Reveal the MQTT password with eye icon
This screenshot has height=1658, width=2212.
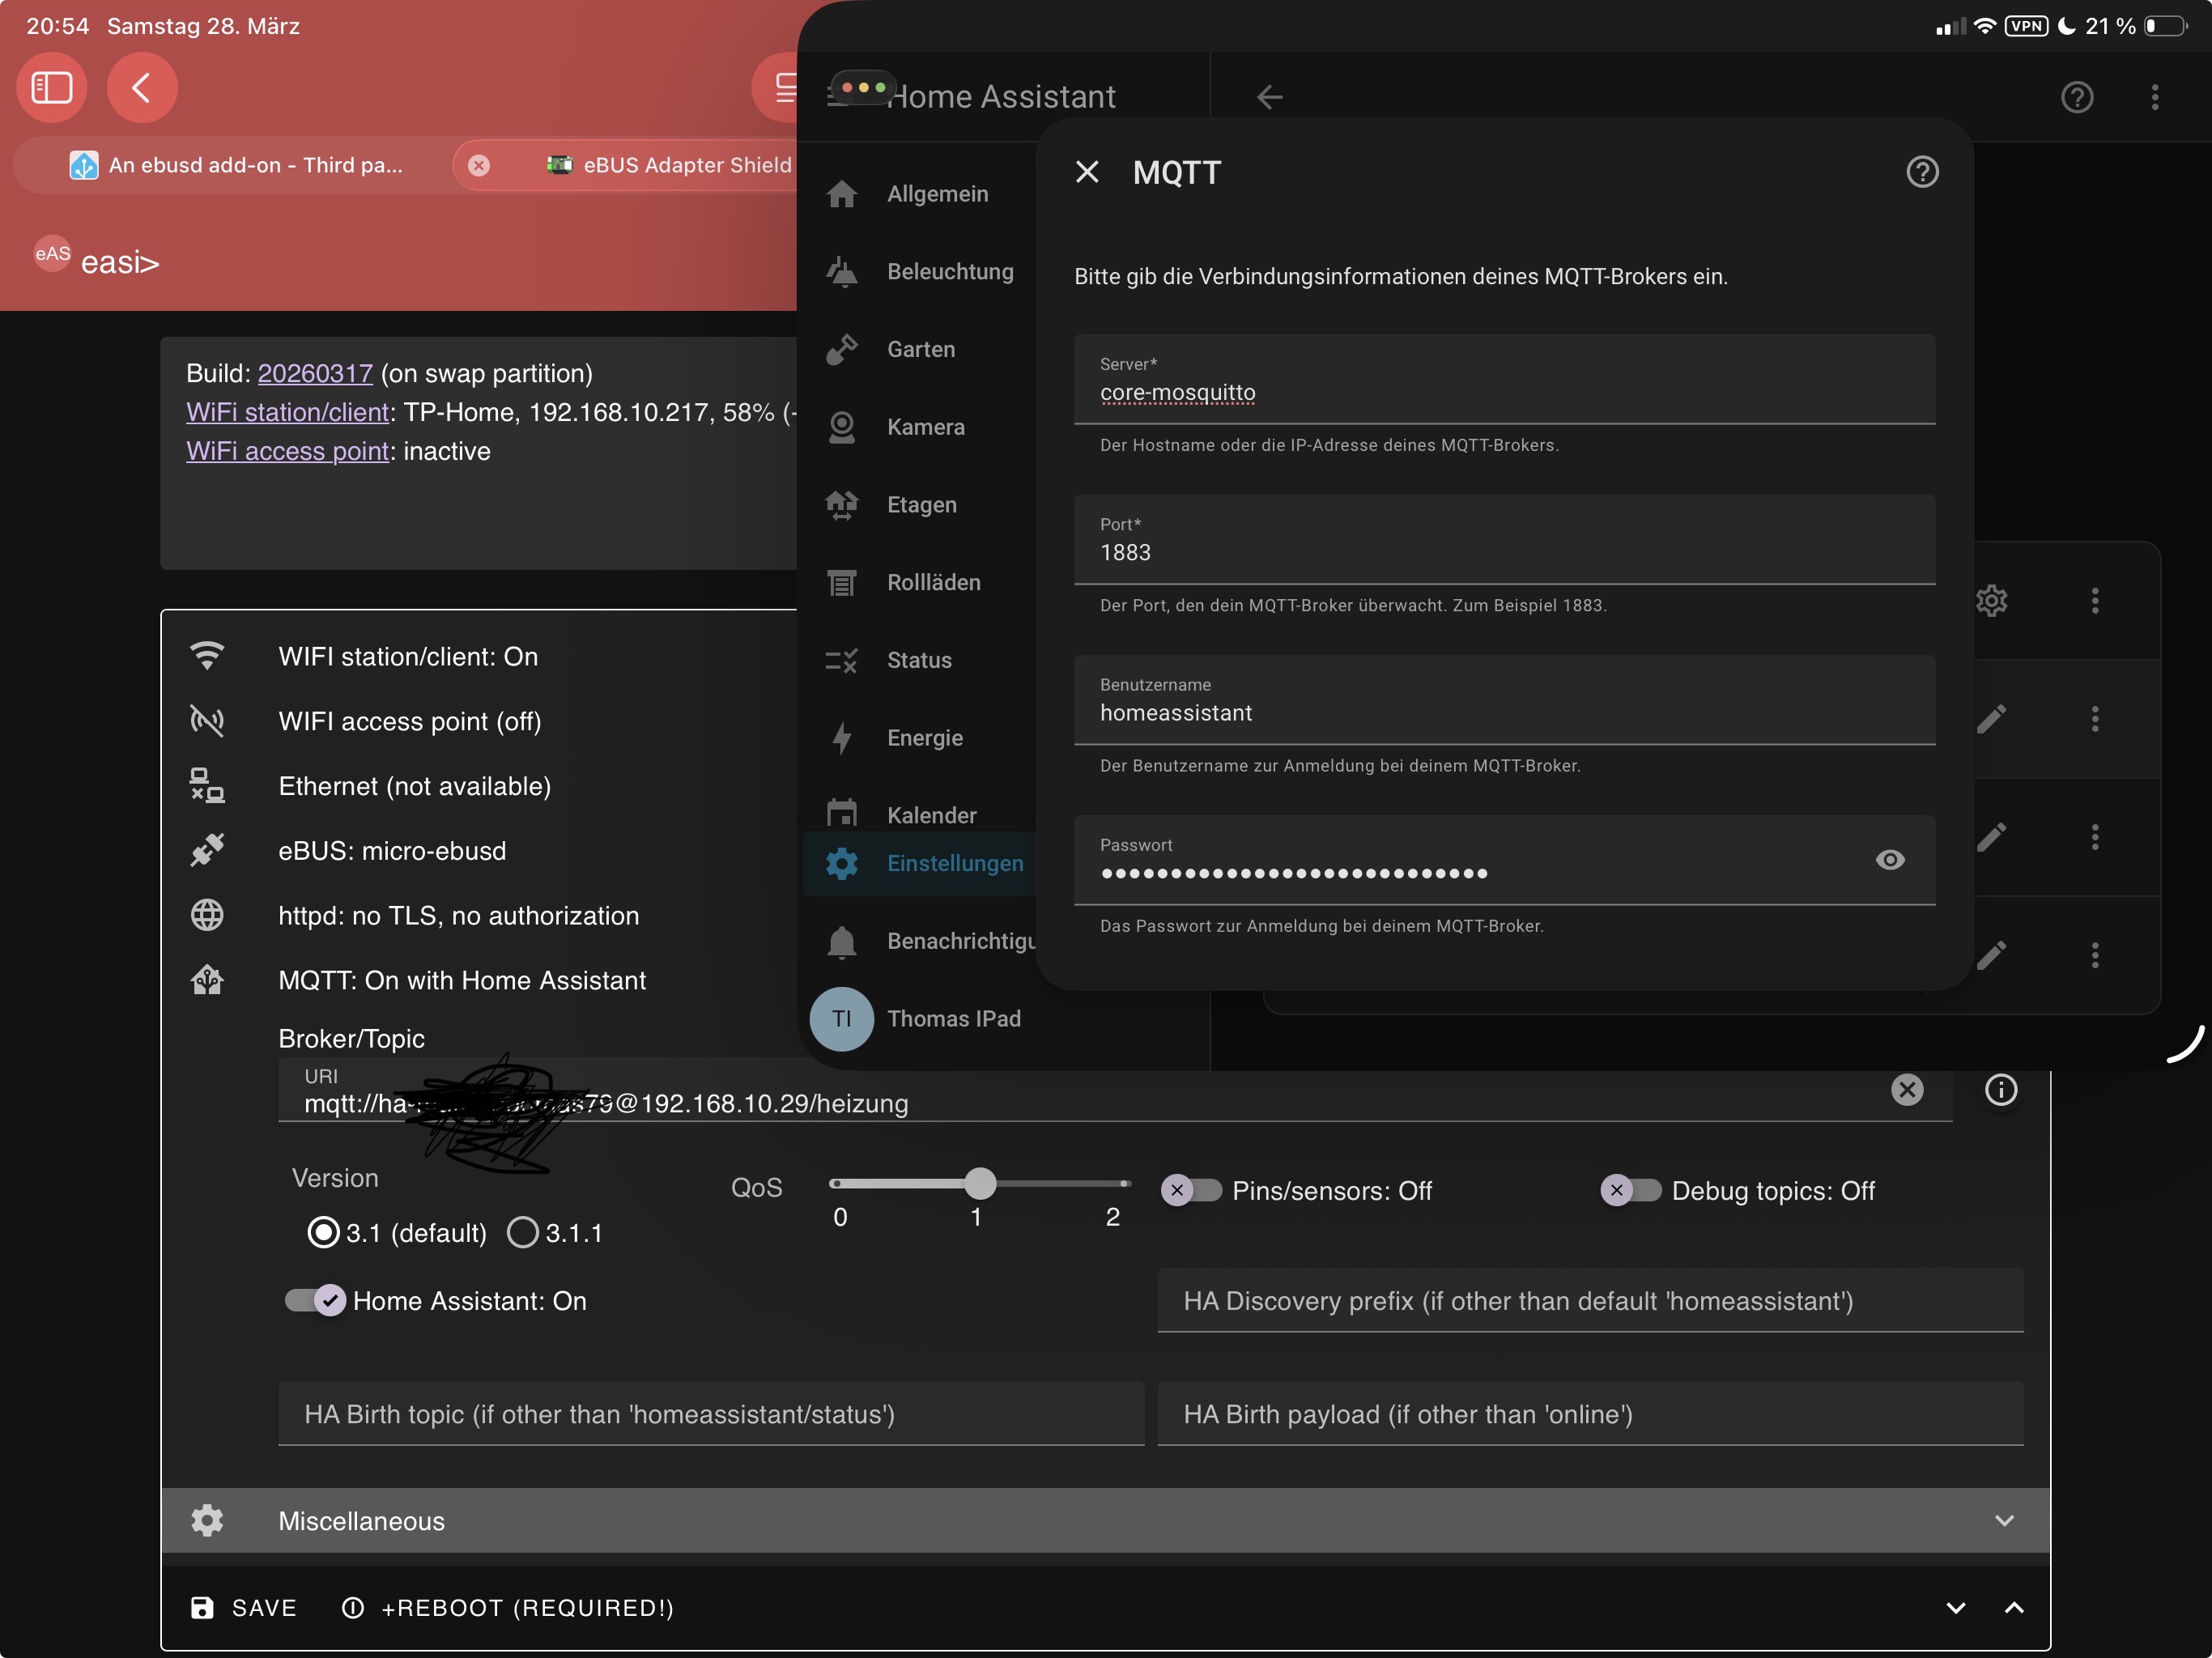(x=1890, y=860)
